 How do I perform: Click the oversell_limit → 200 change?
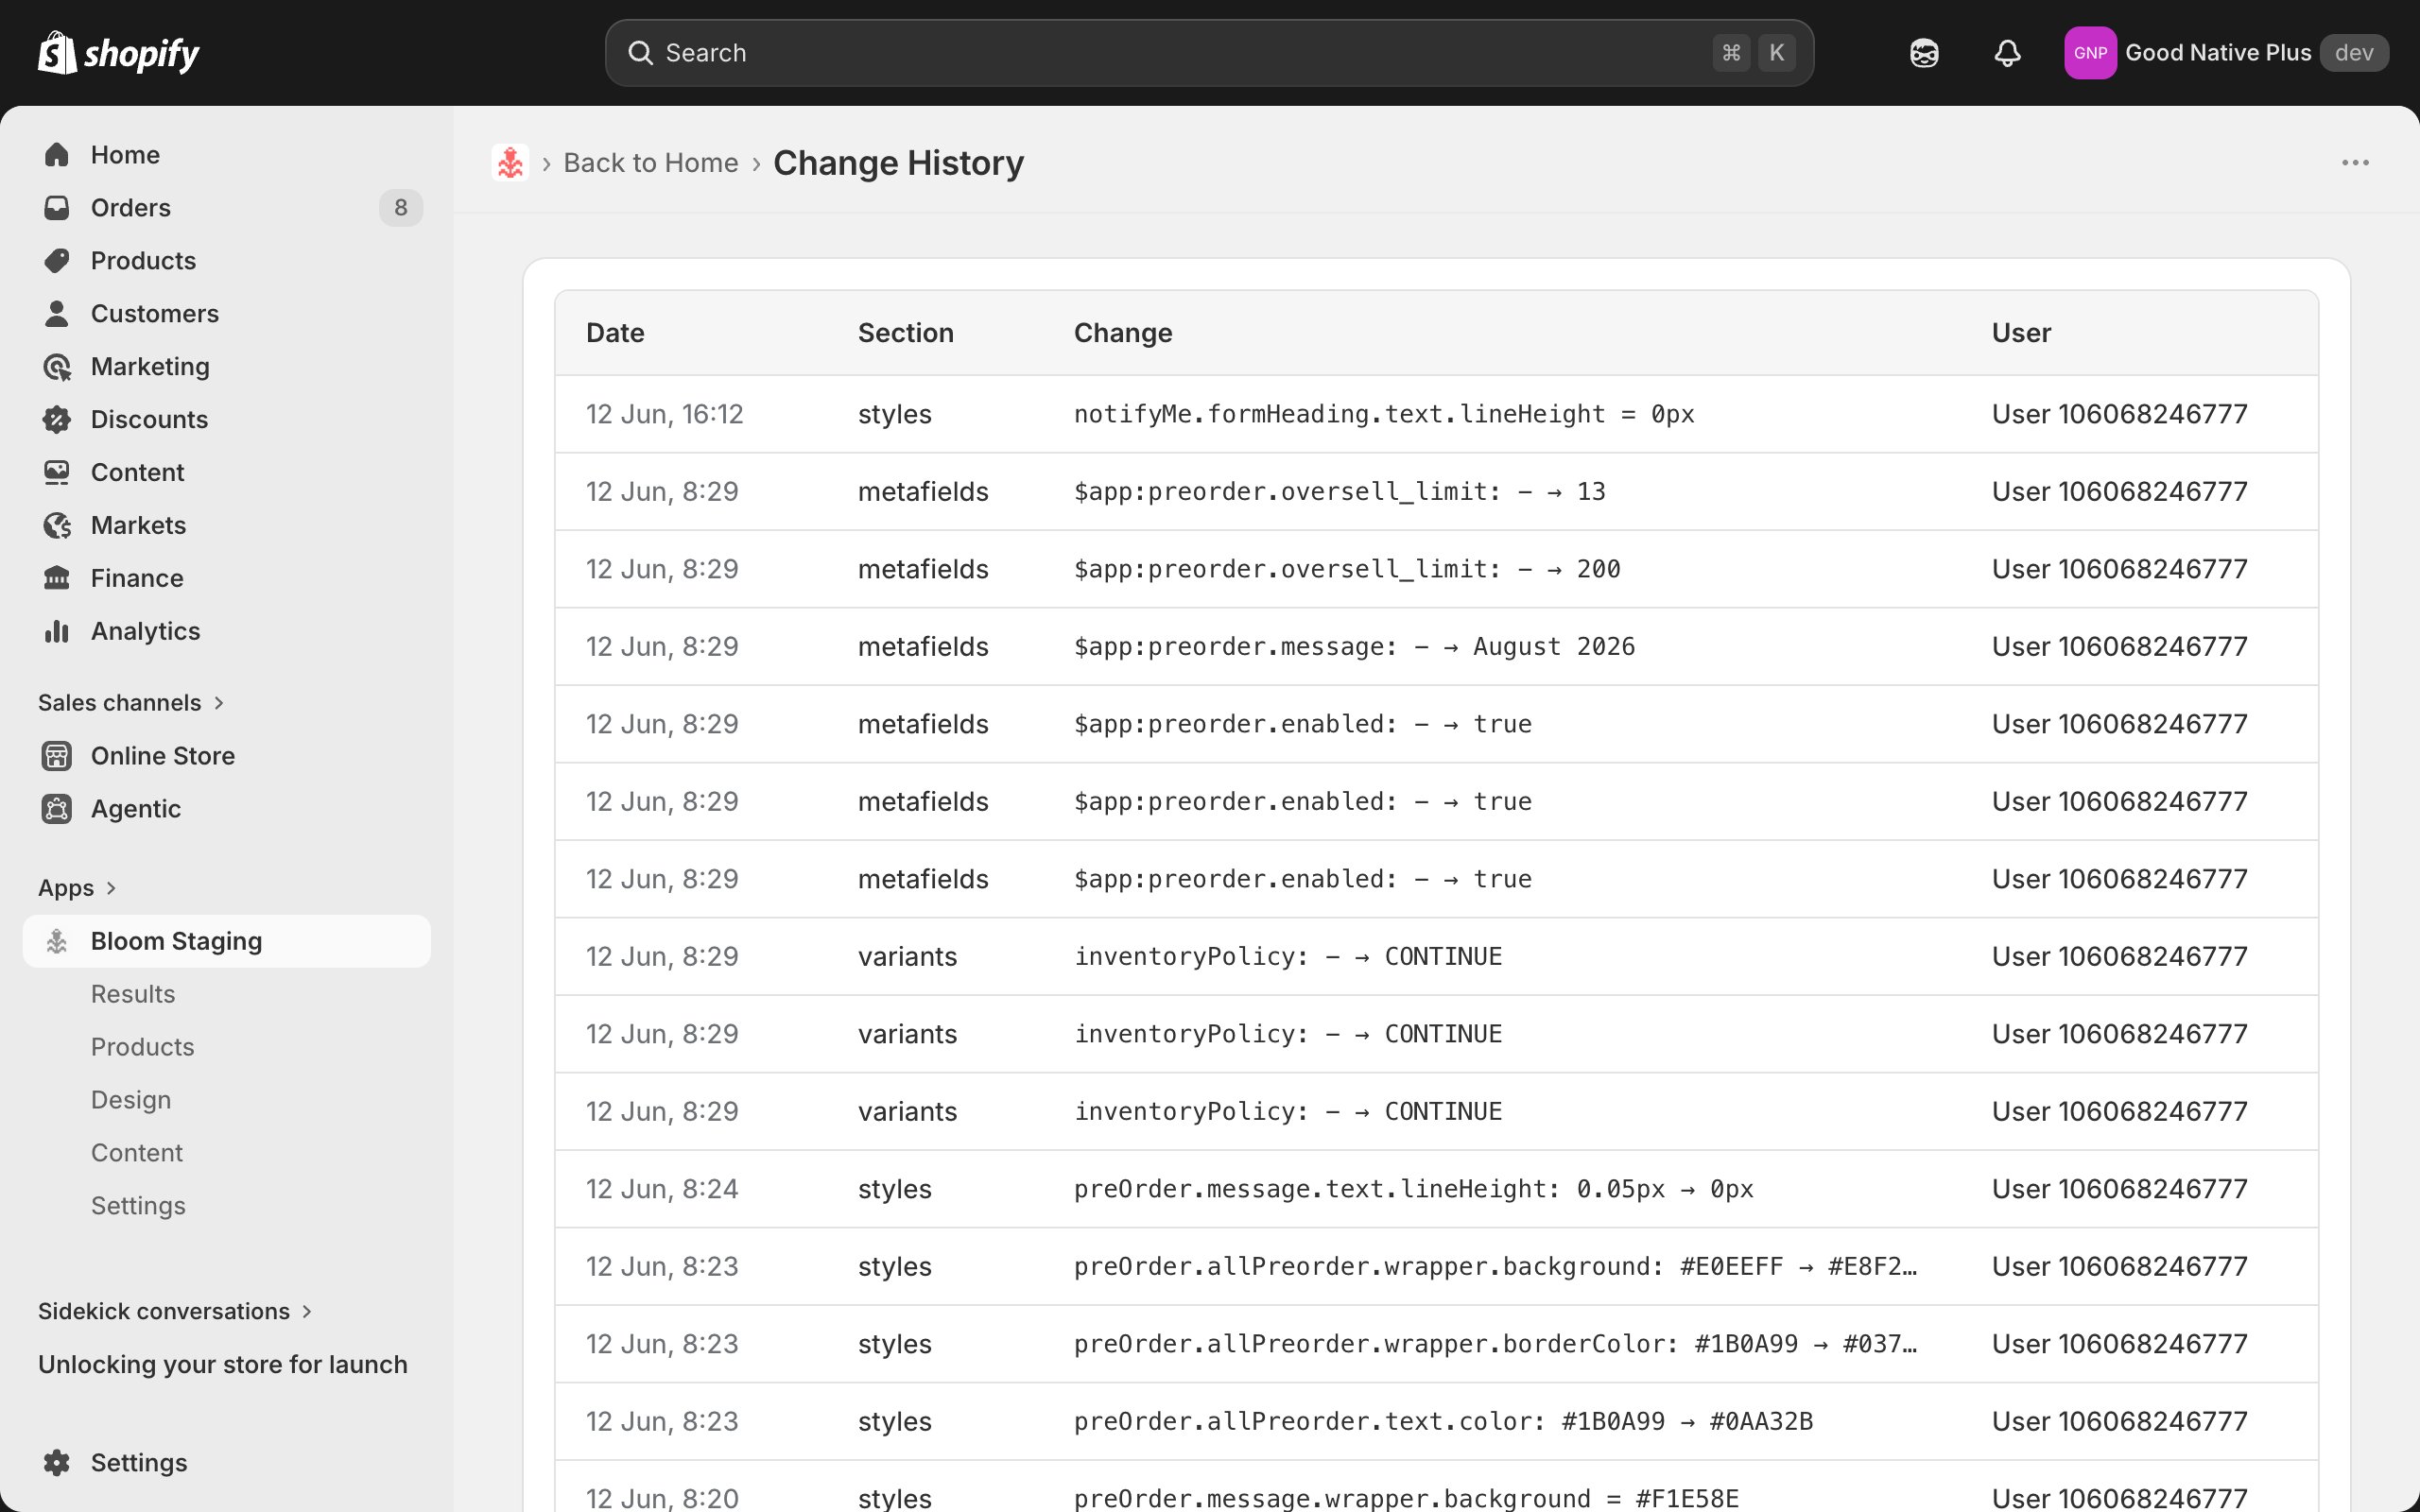click(1347, 570)
